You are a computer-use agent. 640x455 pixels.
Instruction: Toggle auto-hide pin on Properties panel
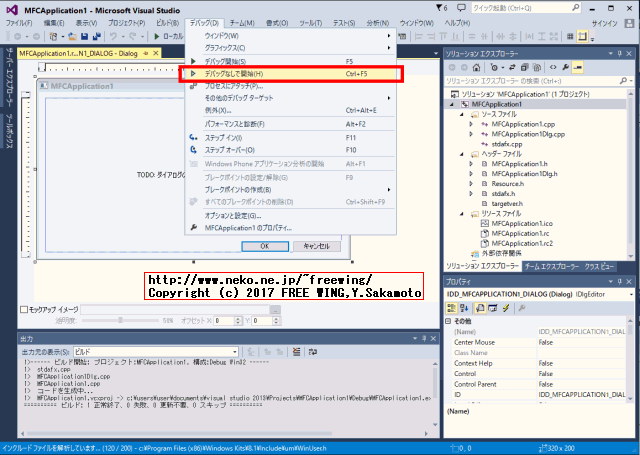pyautogui.click(x=620, y=282)
